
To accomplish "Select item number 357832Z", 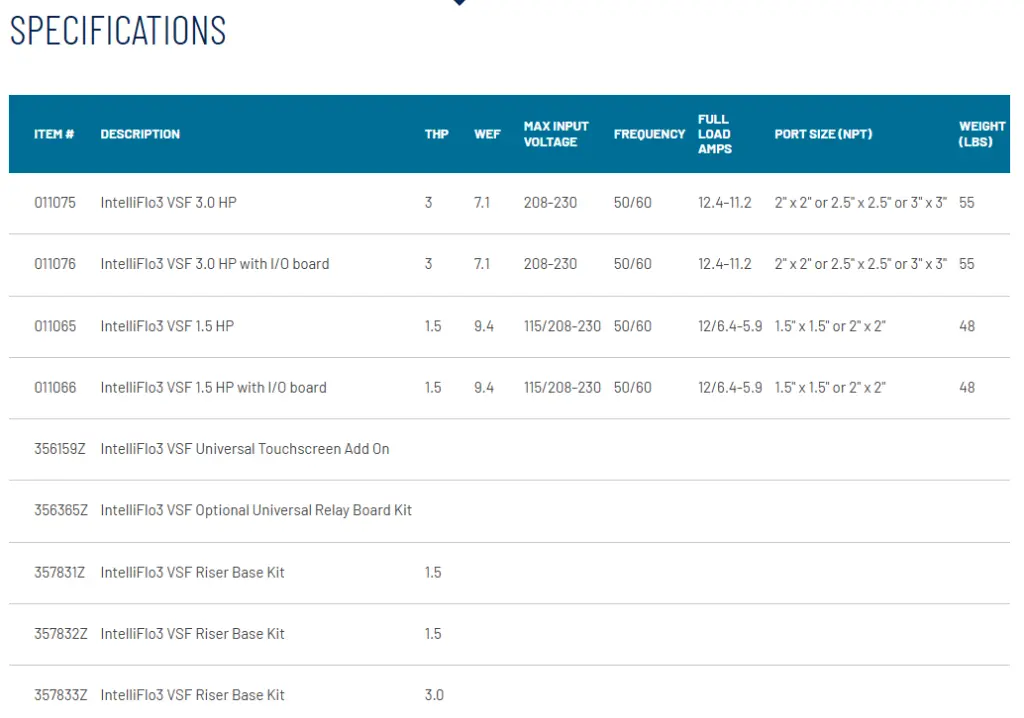I will tap(60, 634).
